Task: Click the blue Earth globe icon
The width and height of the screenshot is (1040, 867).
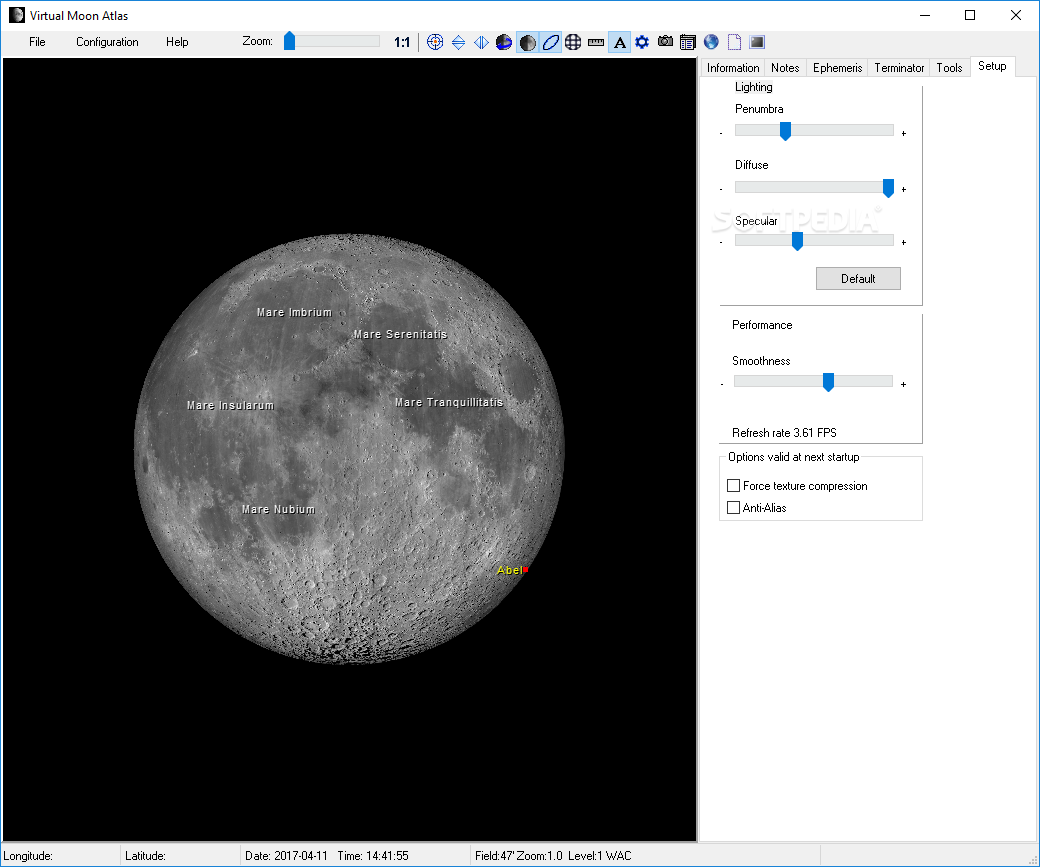Action: 711,42
